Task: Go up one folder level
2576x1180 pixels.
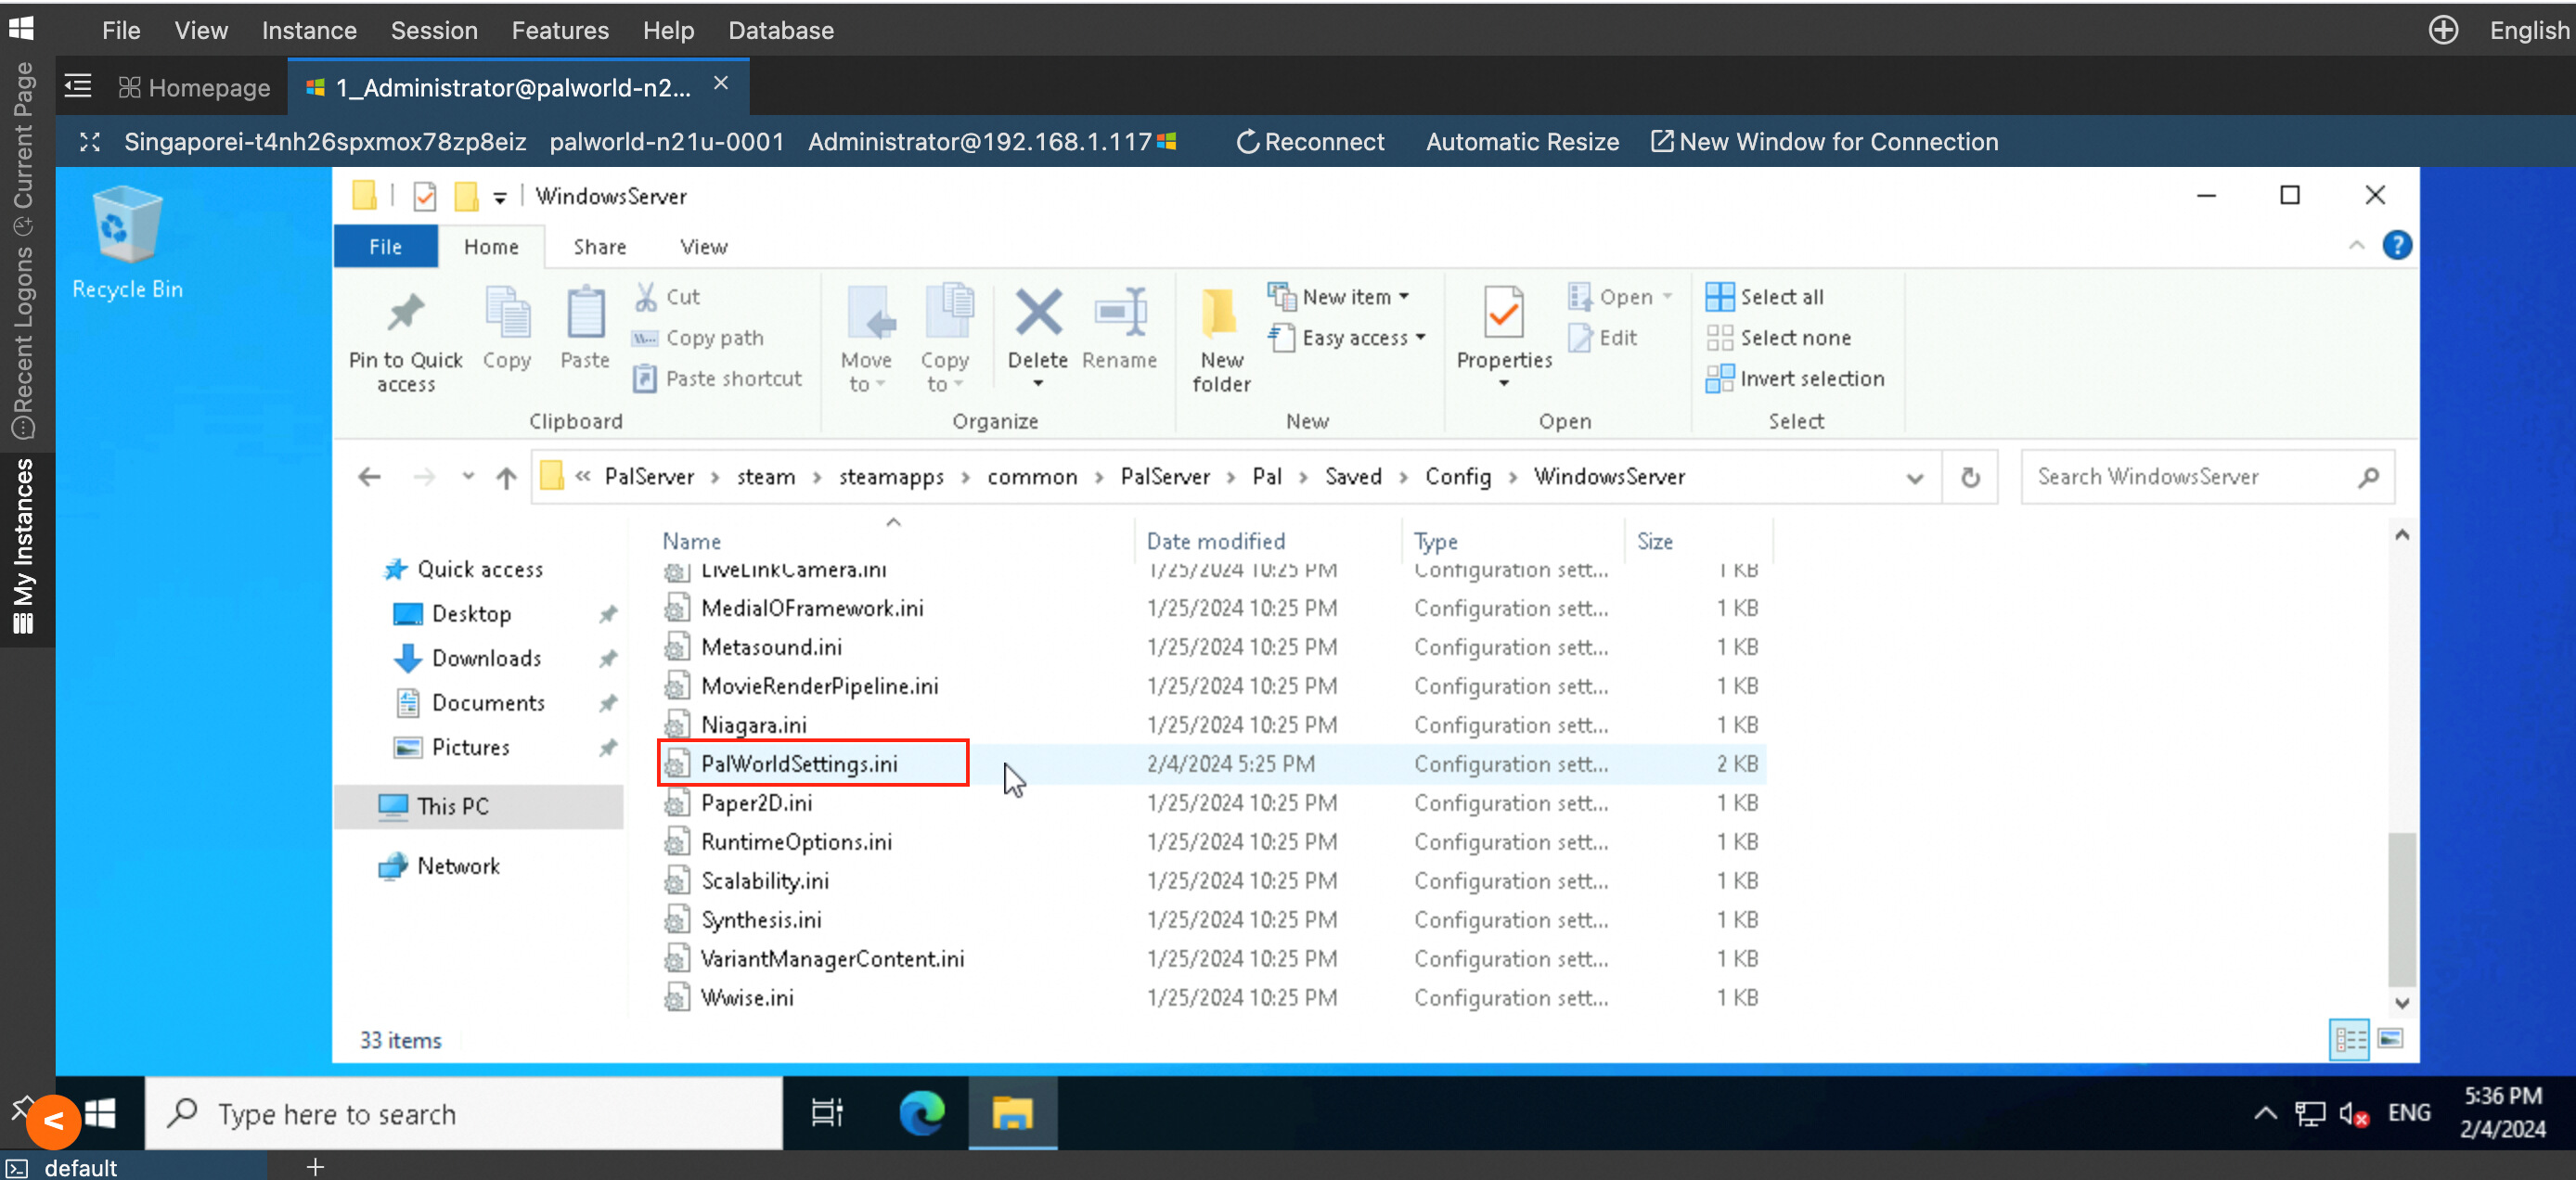Action: pyautogui.click(x=506, y=478)
